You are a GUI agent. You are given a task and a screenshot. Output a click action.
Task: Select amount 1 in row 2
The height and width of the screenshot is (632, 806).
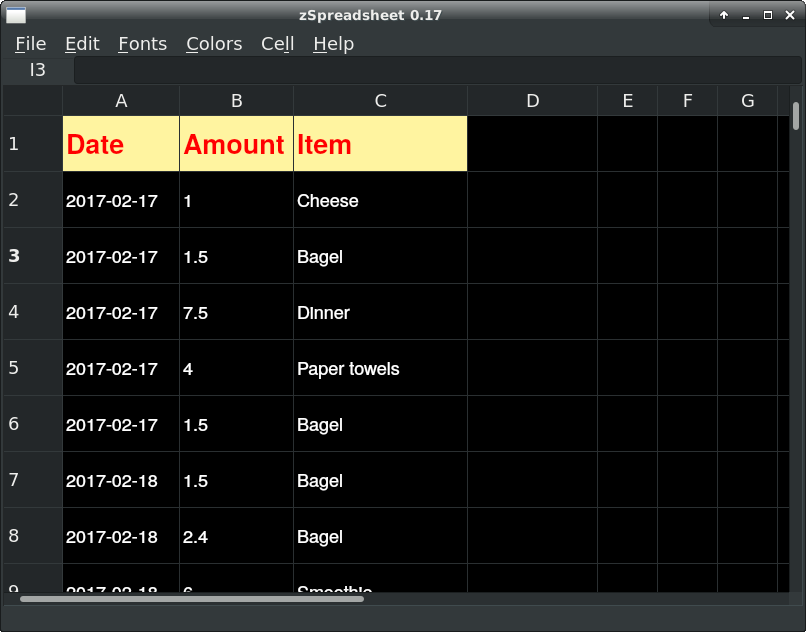tap(236, 200)
